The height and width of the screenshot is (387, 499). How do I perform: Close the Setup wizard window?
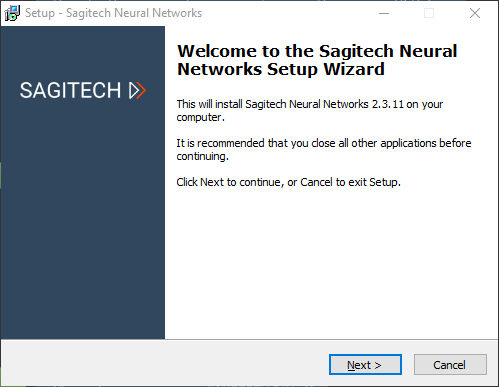click(475, 13)
